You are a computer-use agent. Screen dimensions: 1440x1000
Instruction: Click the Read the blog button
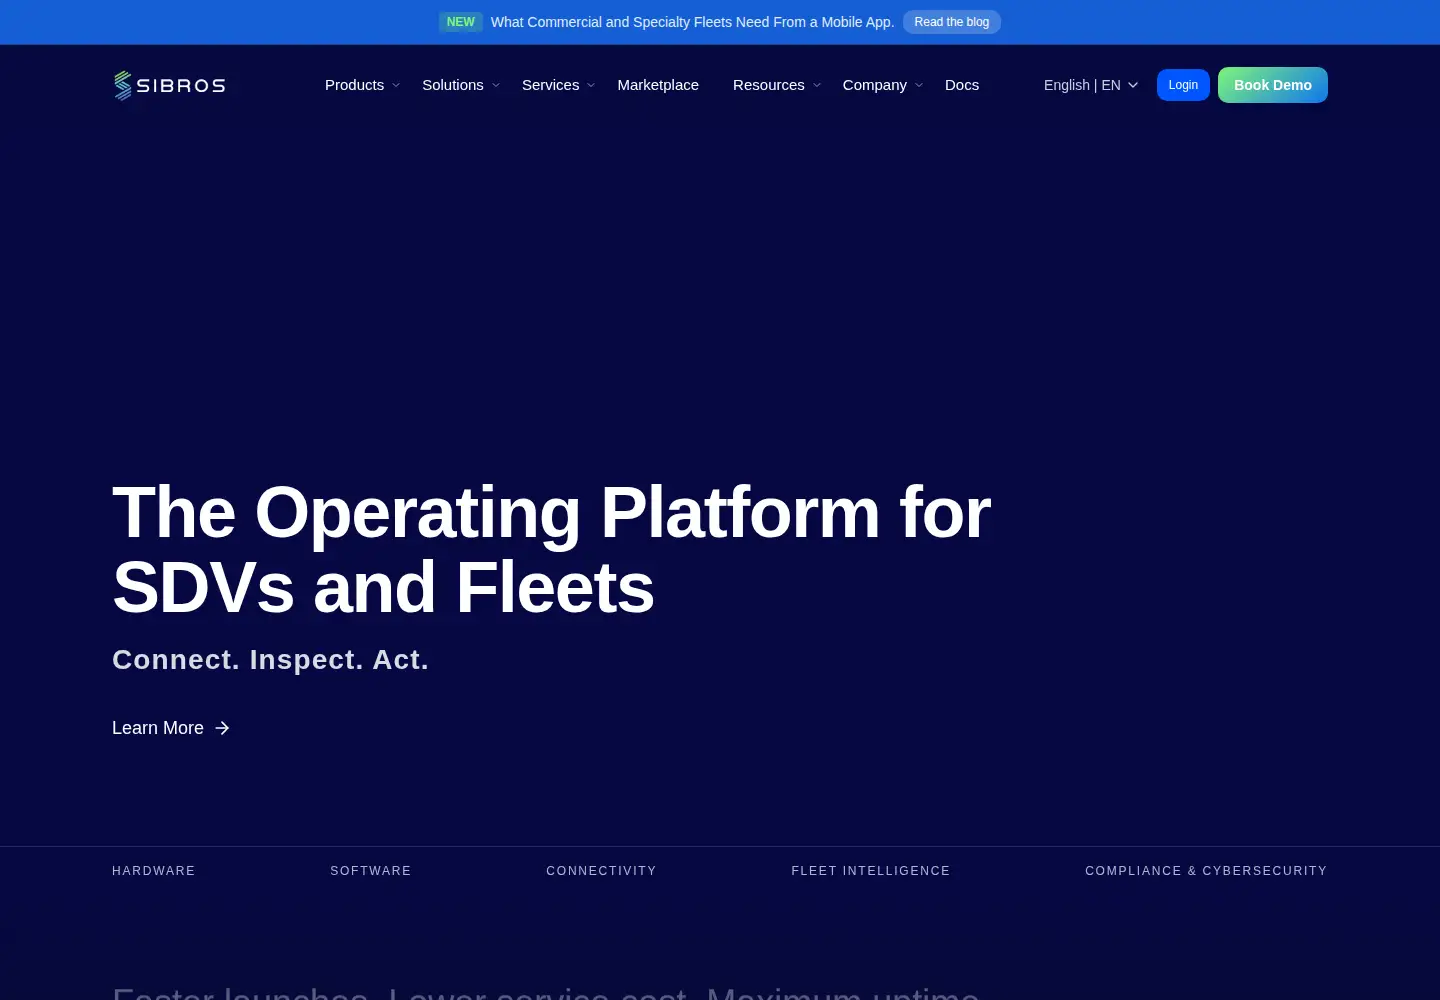click(x=952, y=22)
